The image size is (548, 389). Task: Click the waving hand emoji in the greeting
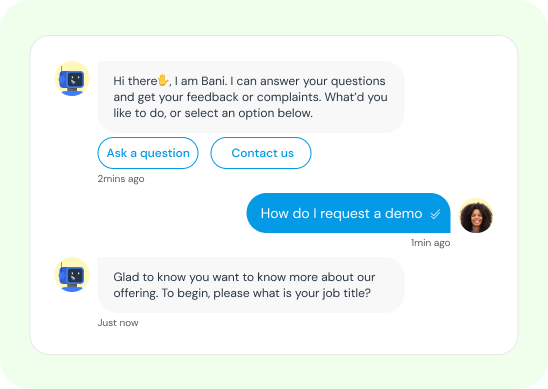(x=163, y=80)
